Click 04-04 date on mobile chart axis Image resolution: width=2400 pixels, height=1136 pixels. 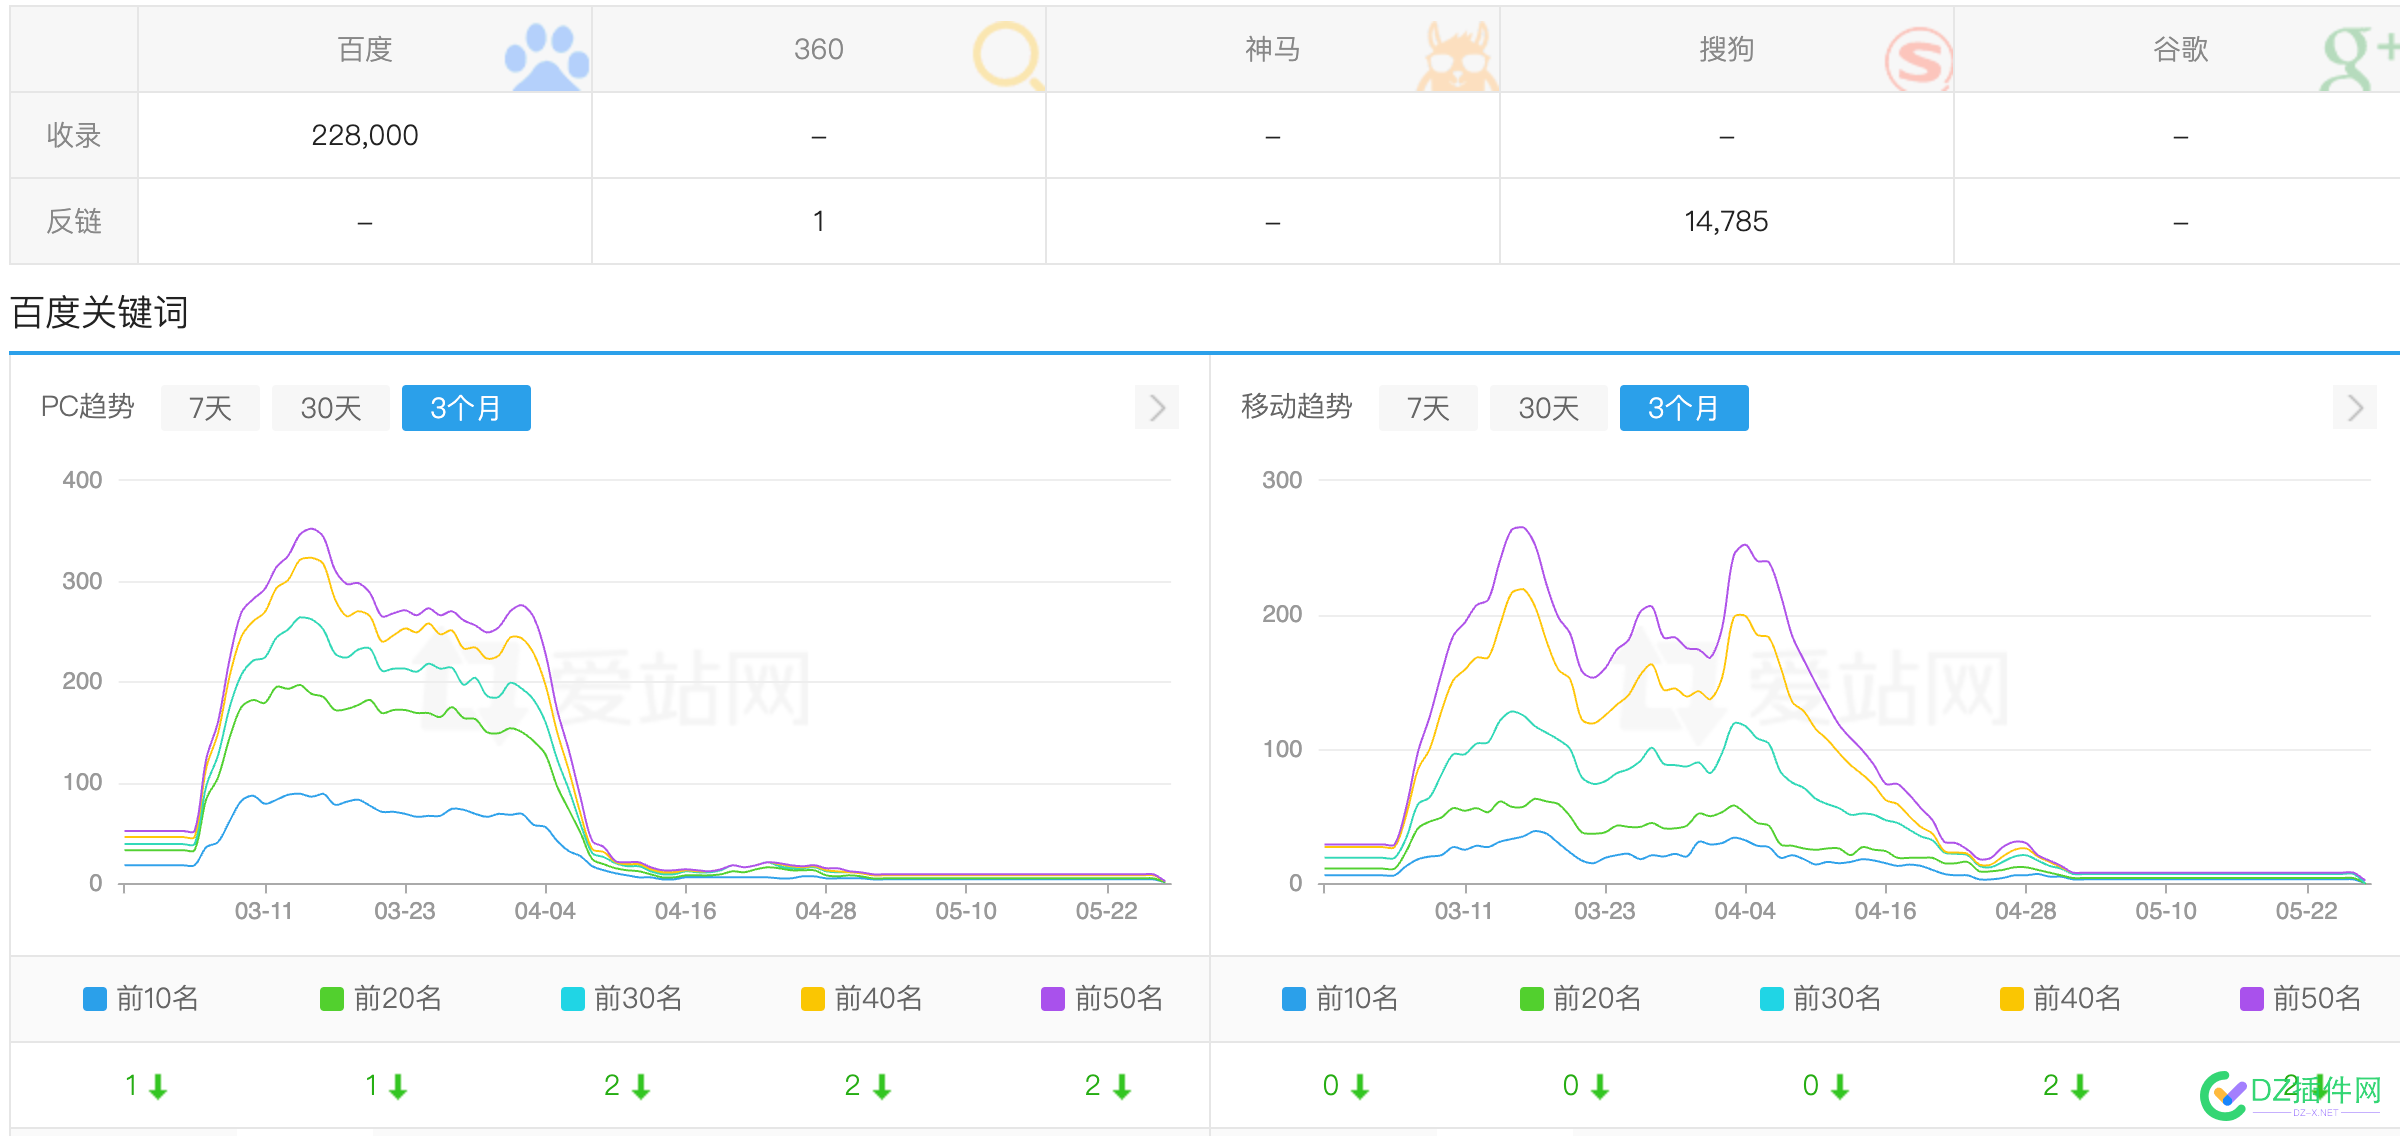point(1745,911)
